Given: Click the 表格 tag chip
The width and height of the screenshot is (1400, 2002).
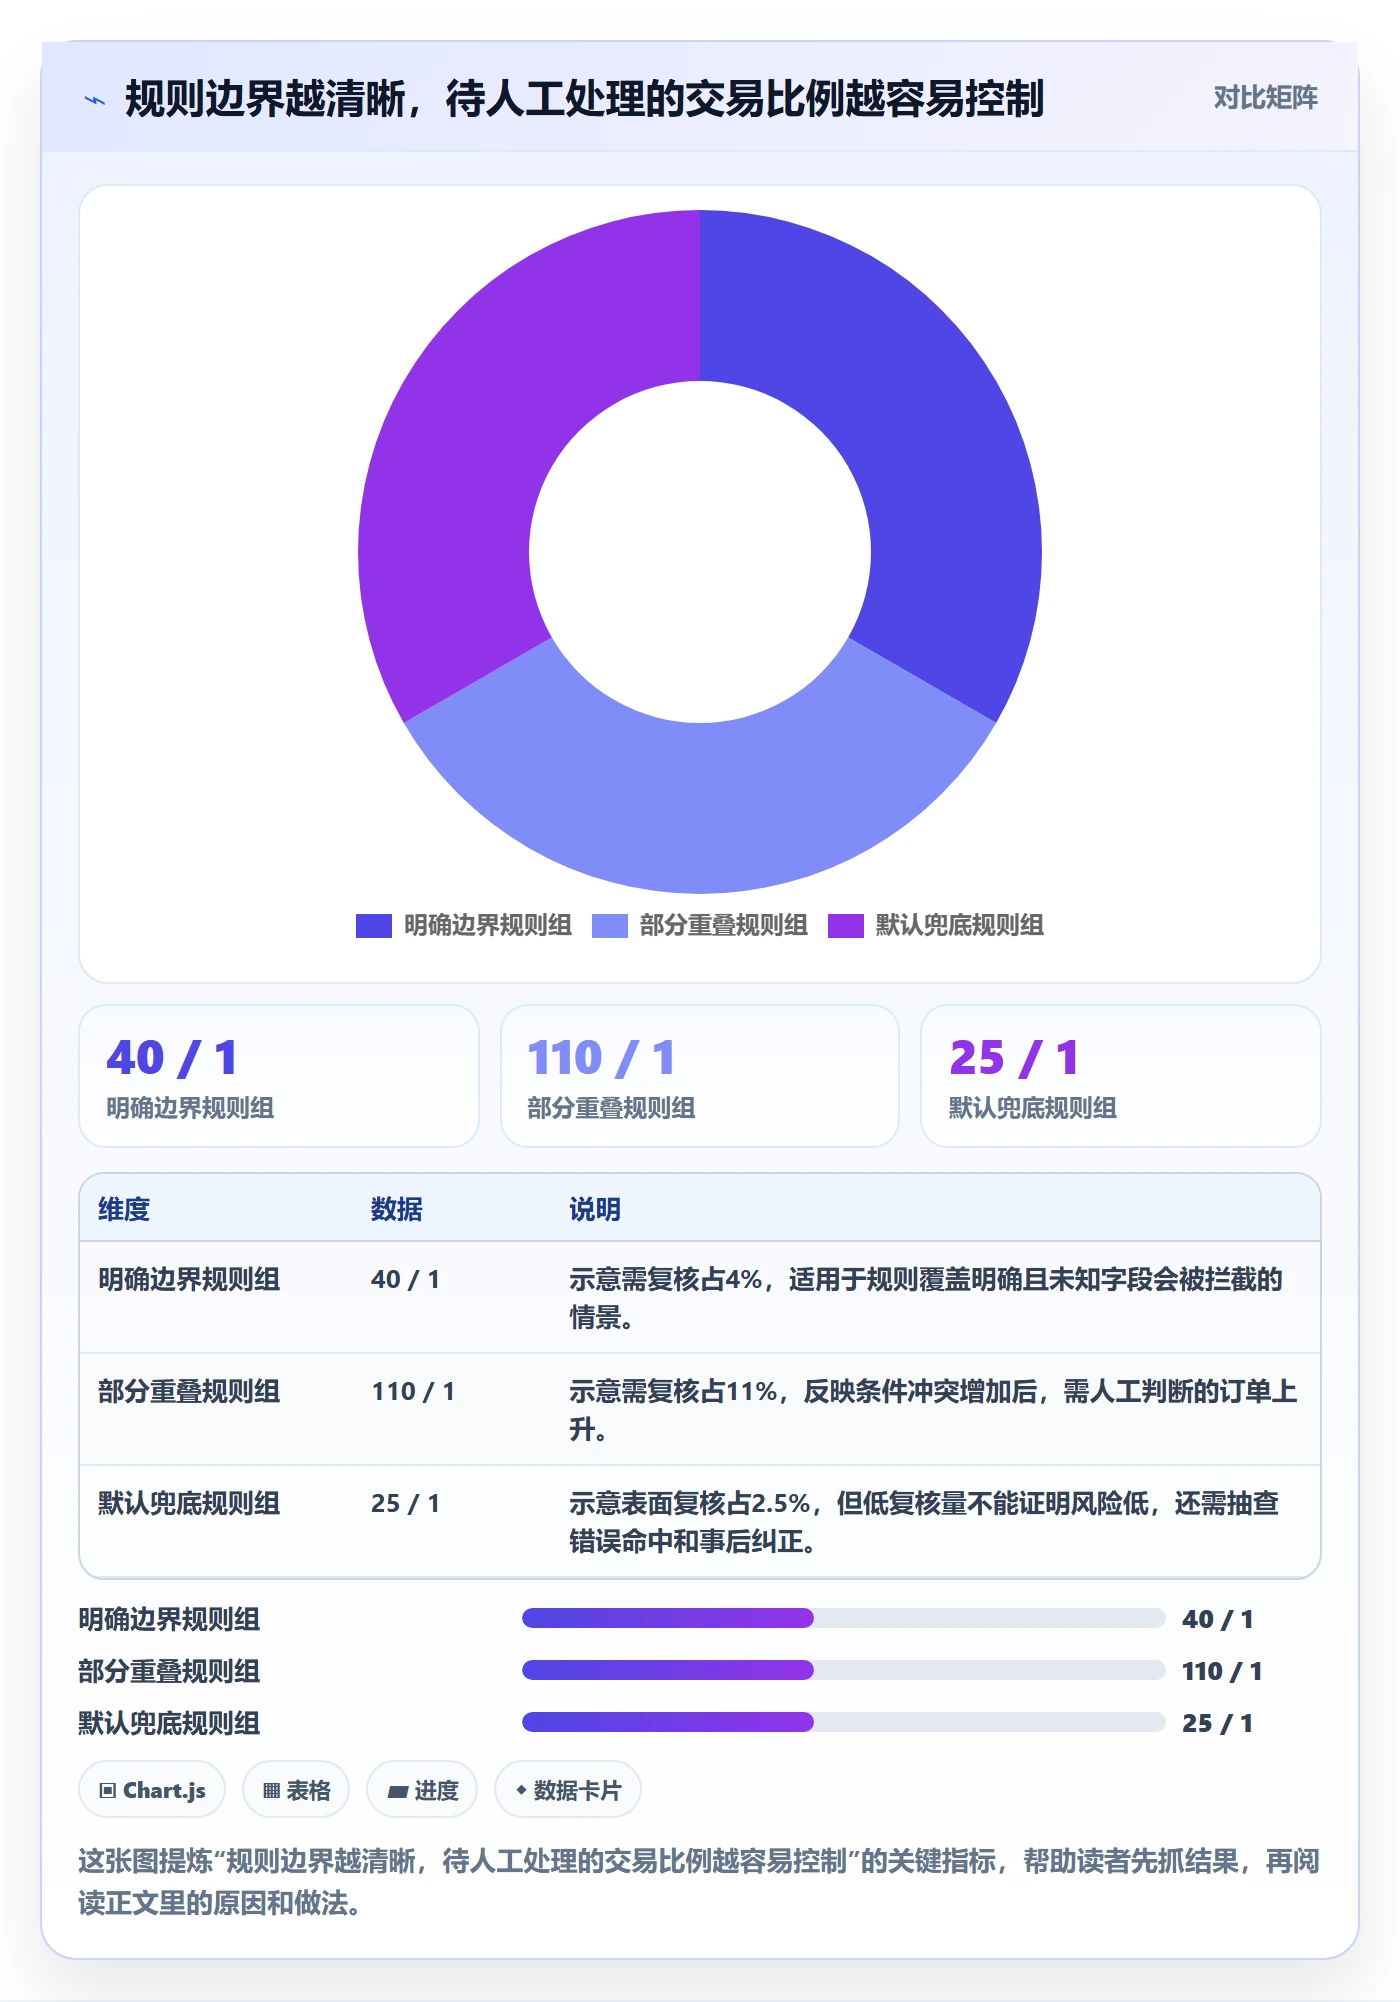Looking at the screenshot, I should pyautogui.click(x=296, y=1790).
